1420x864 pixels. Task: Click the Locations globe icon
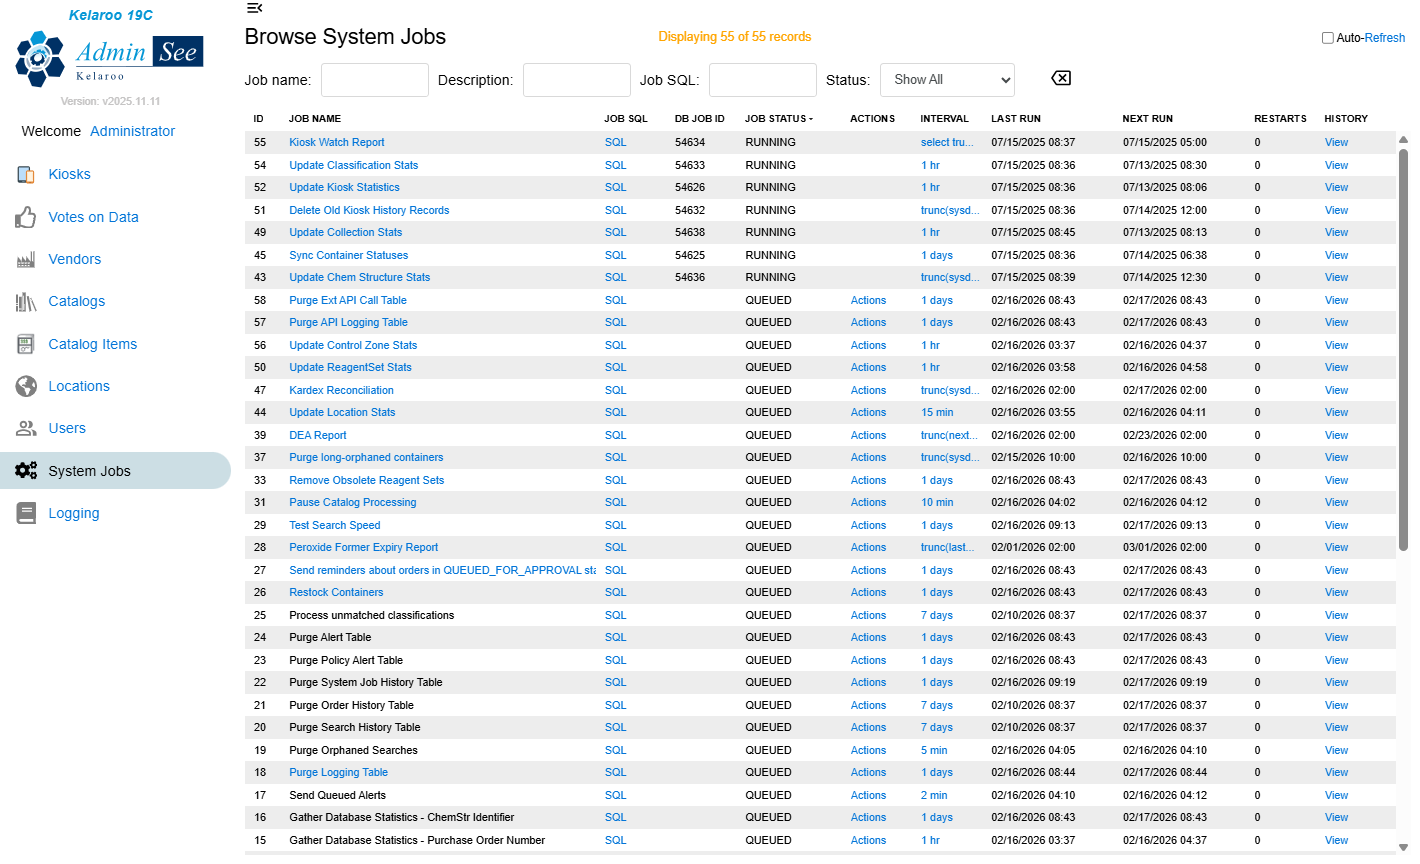pos(26,386)
